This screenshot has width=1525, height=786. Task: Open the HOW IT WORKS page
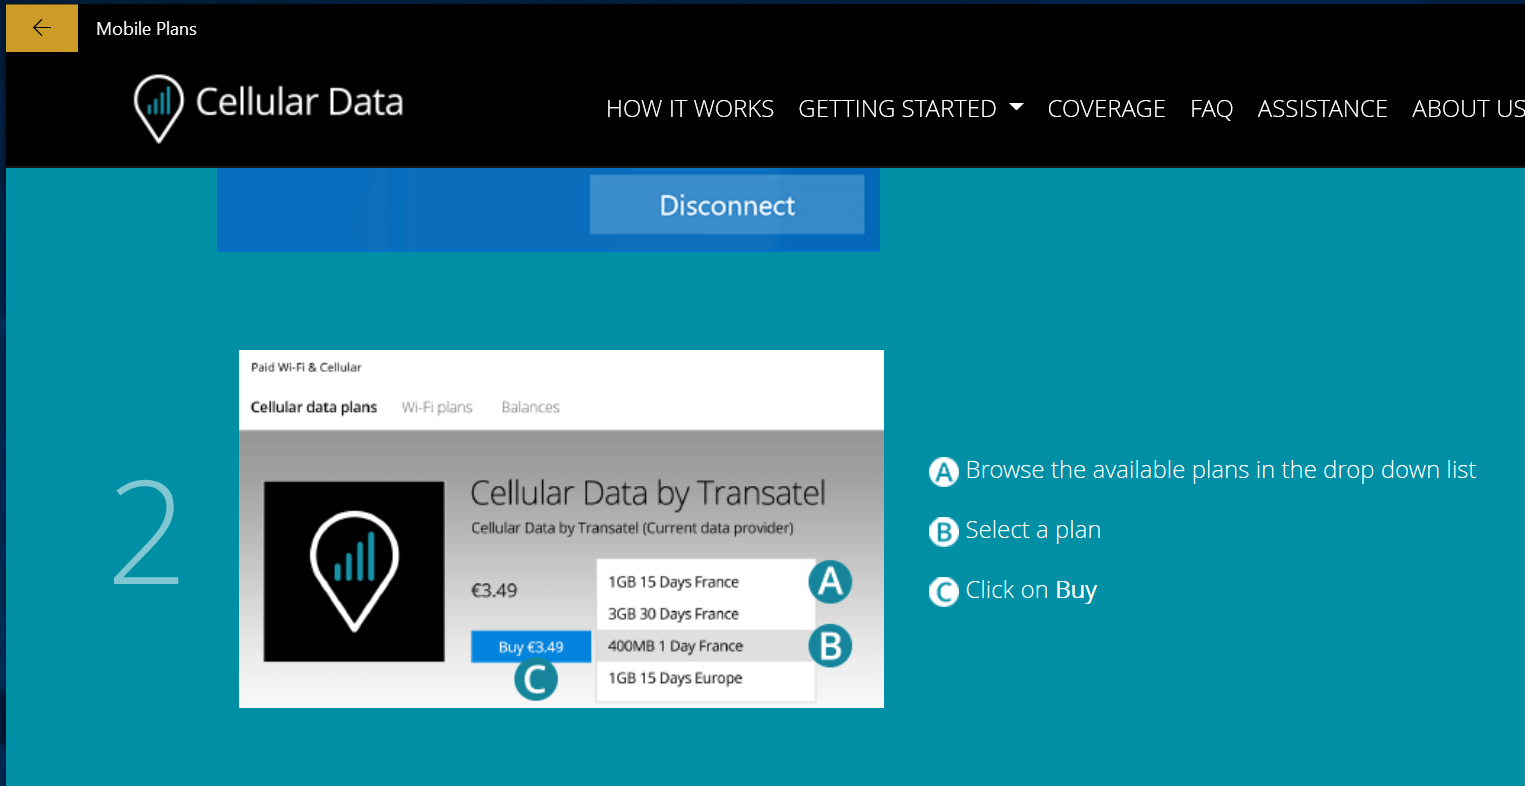click(690, 108)
